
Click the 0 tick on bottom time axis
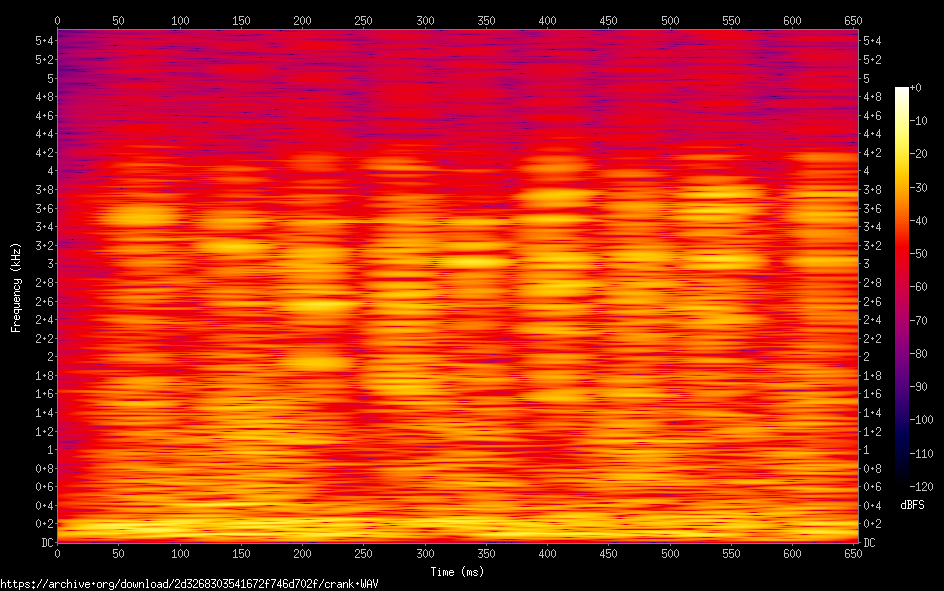point(57,553)
